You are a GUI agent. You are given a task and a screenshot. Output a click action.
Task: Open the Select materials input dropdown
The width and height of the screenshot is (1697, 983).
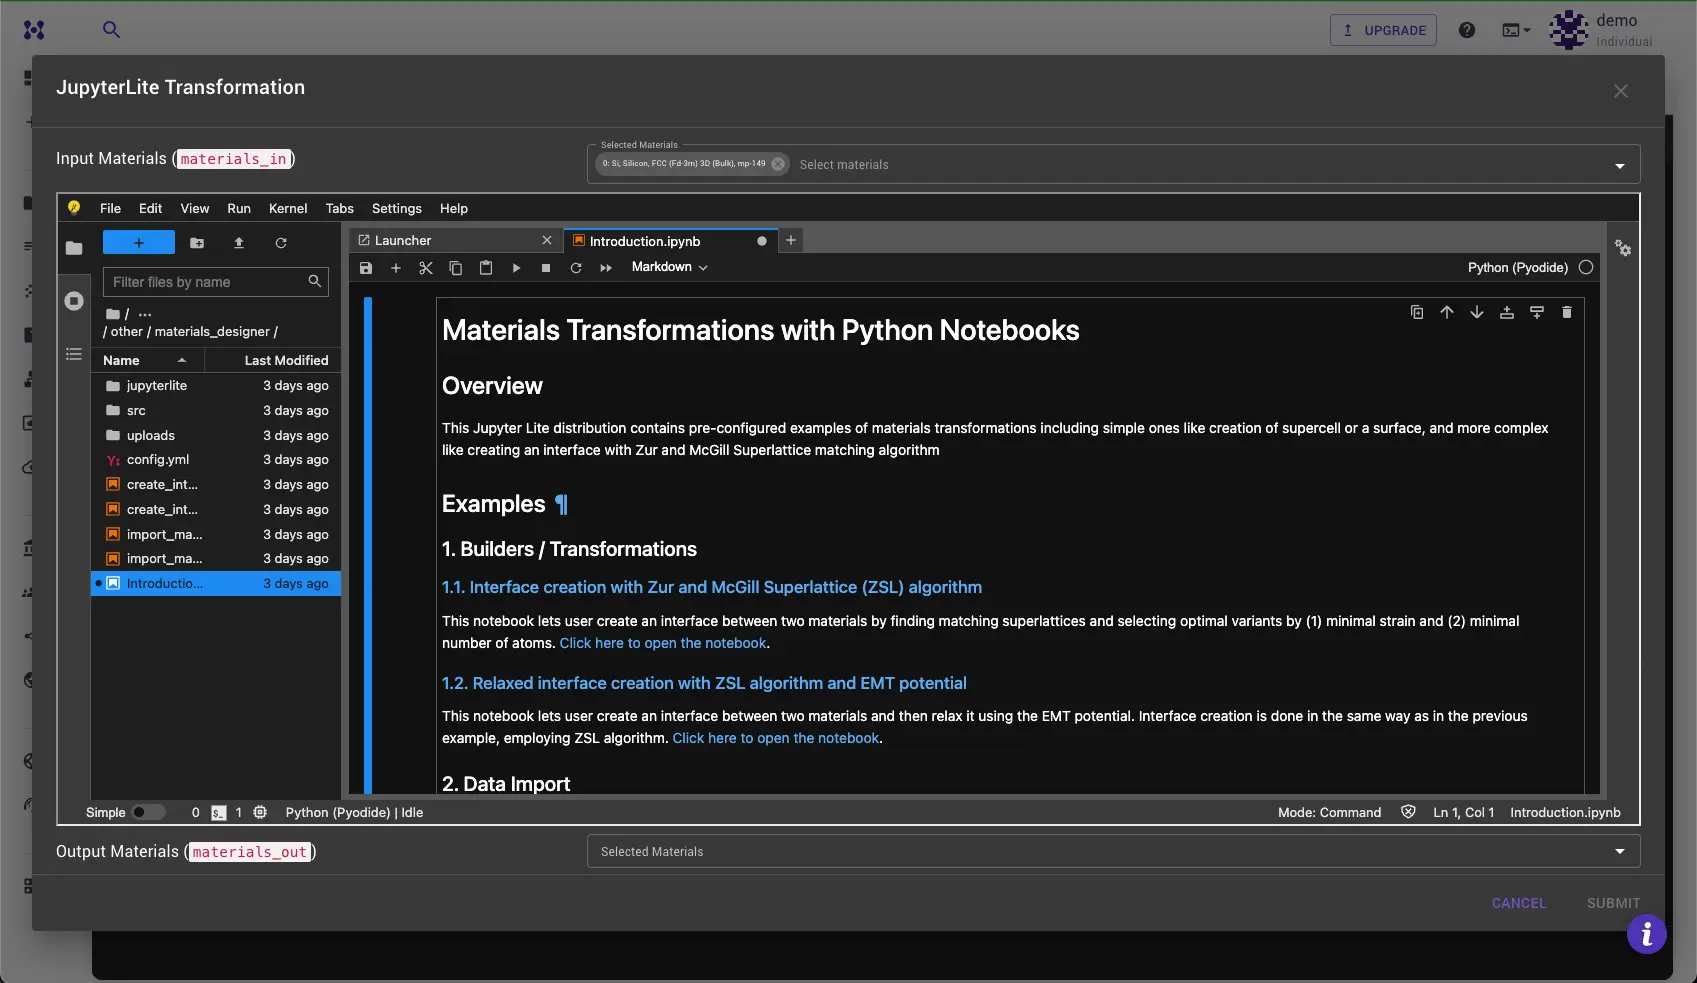pos(1620,164)
